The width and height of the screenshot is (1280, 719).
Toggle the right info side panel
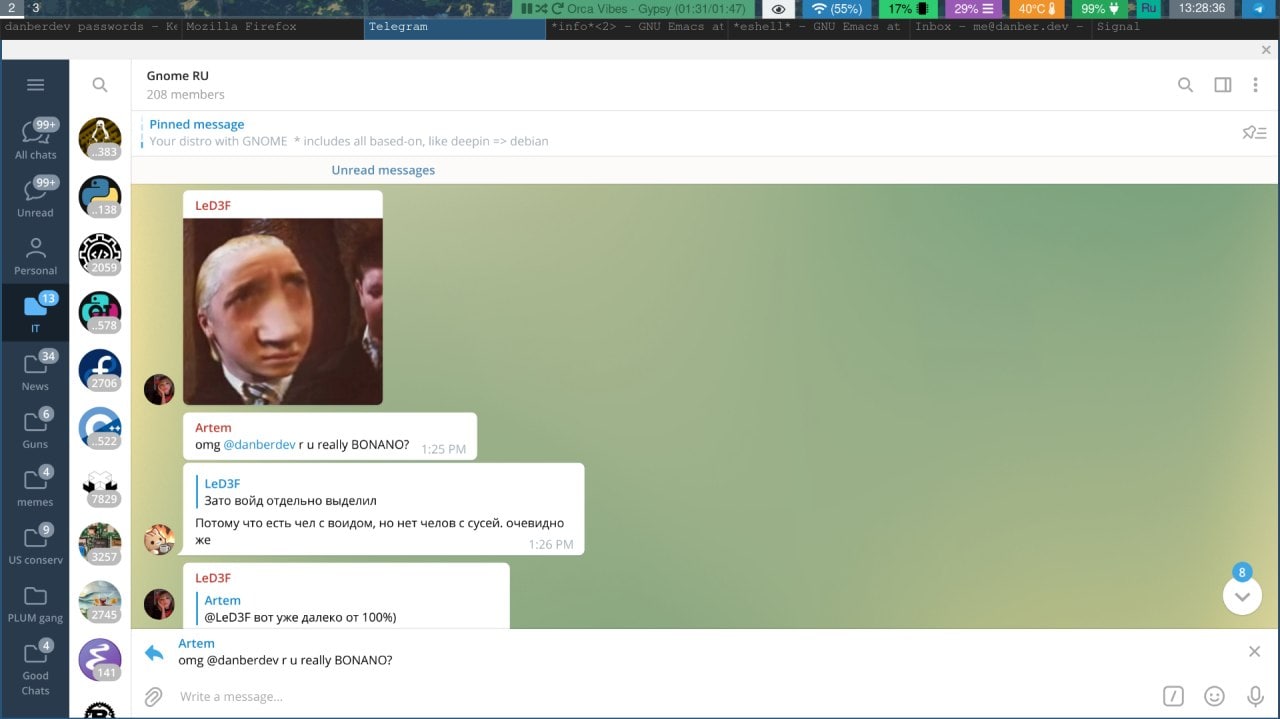click(1222, 85)
